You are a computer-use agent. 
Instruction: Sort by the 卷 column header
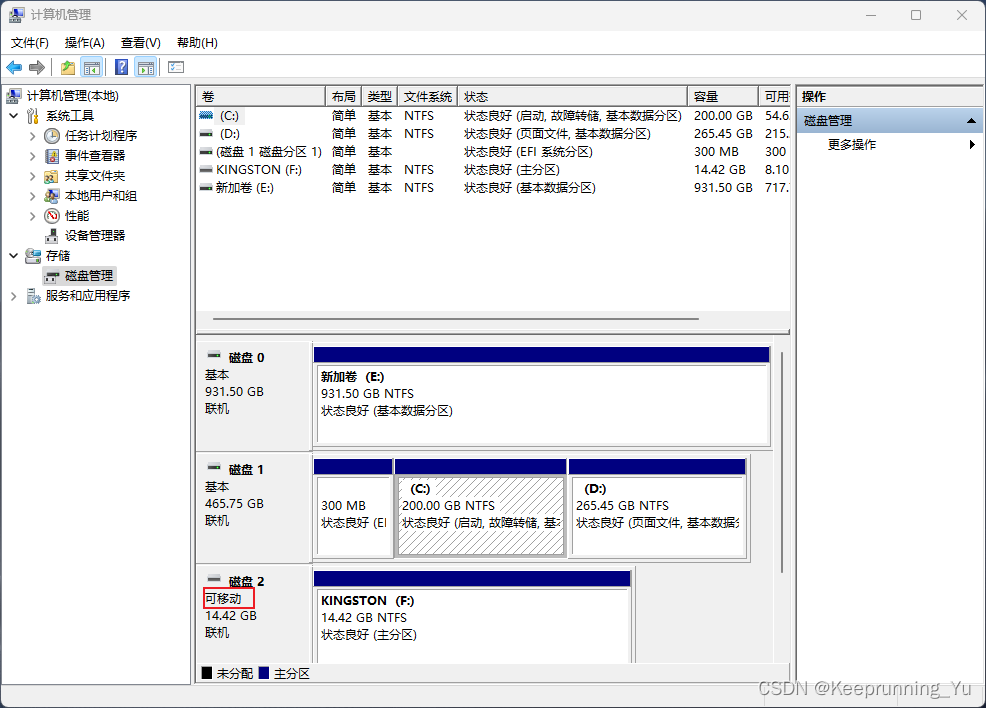pyautogui.click(x=260, y=96)
